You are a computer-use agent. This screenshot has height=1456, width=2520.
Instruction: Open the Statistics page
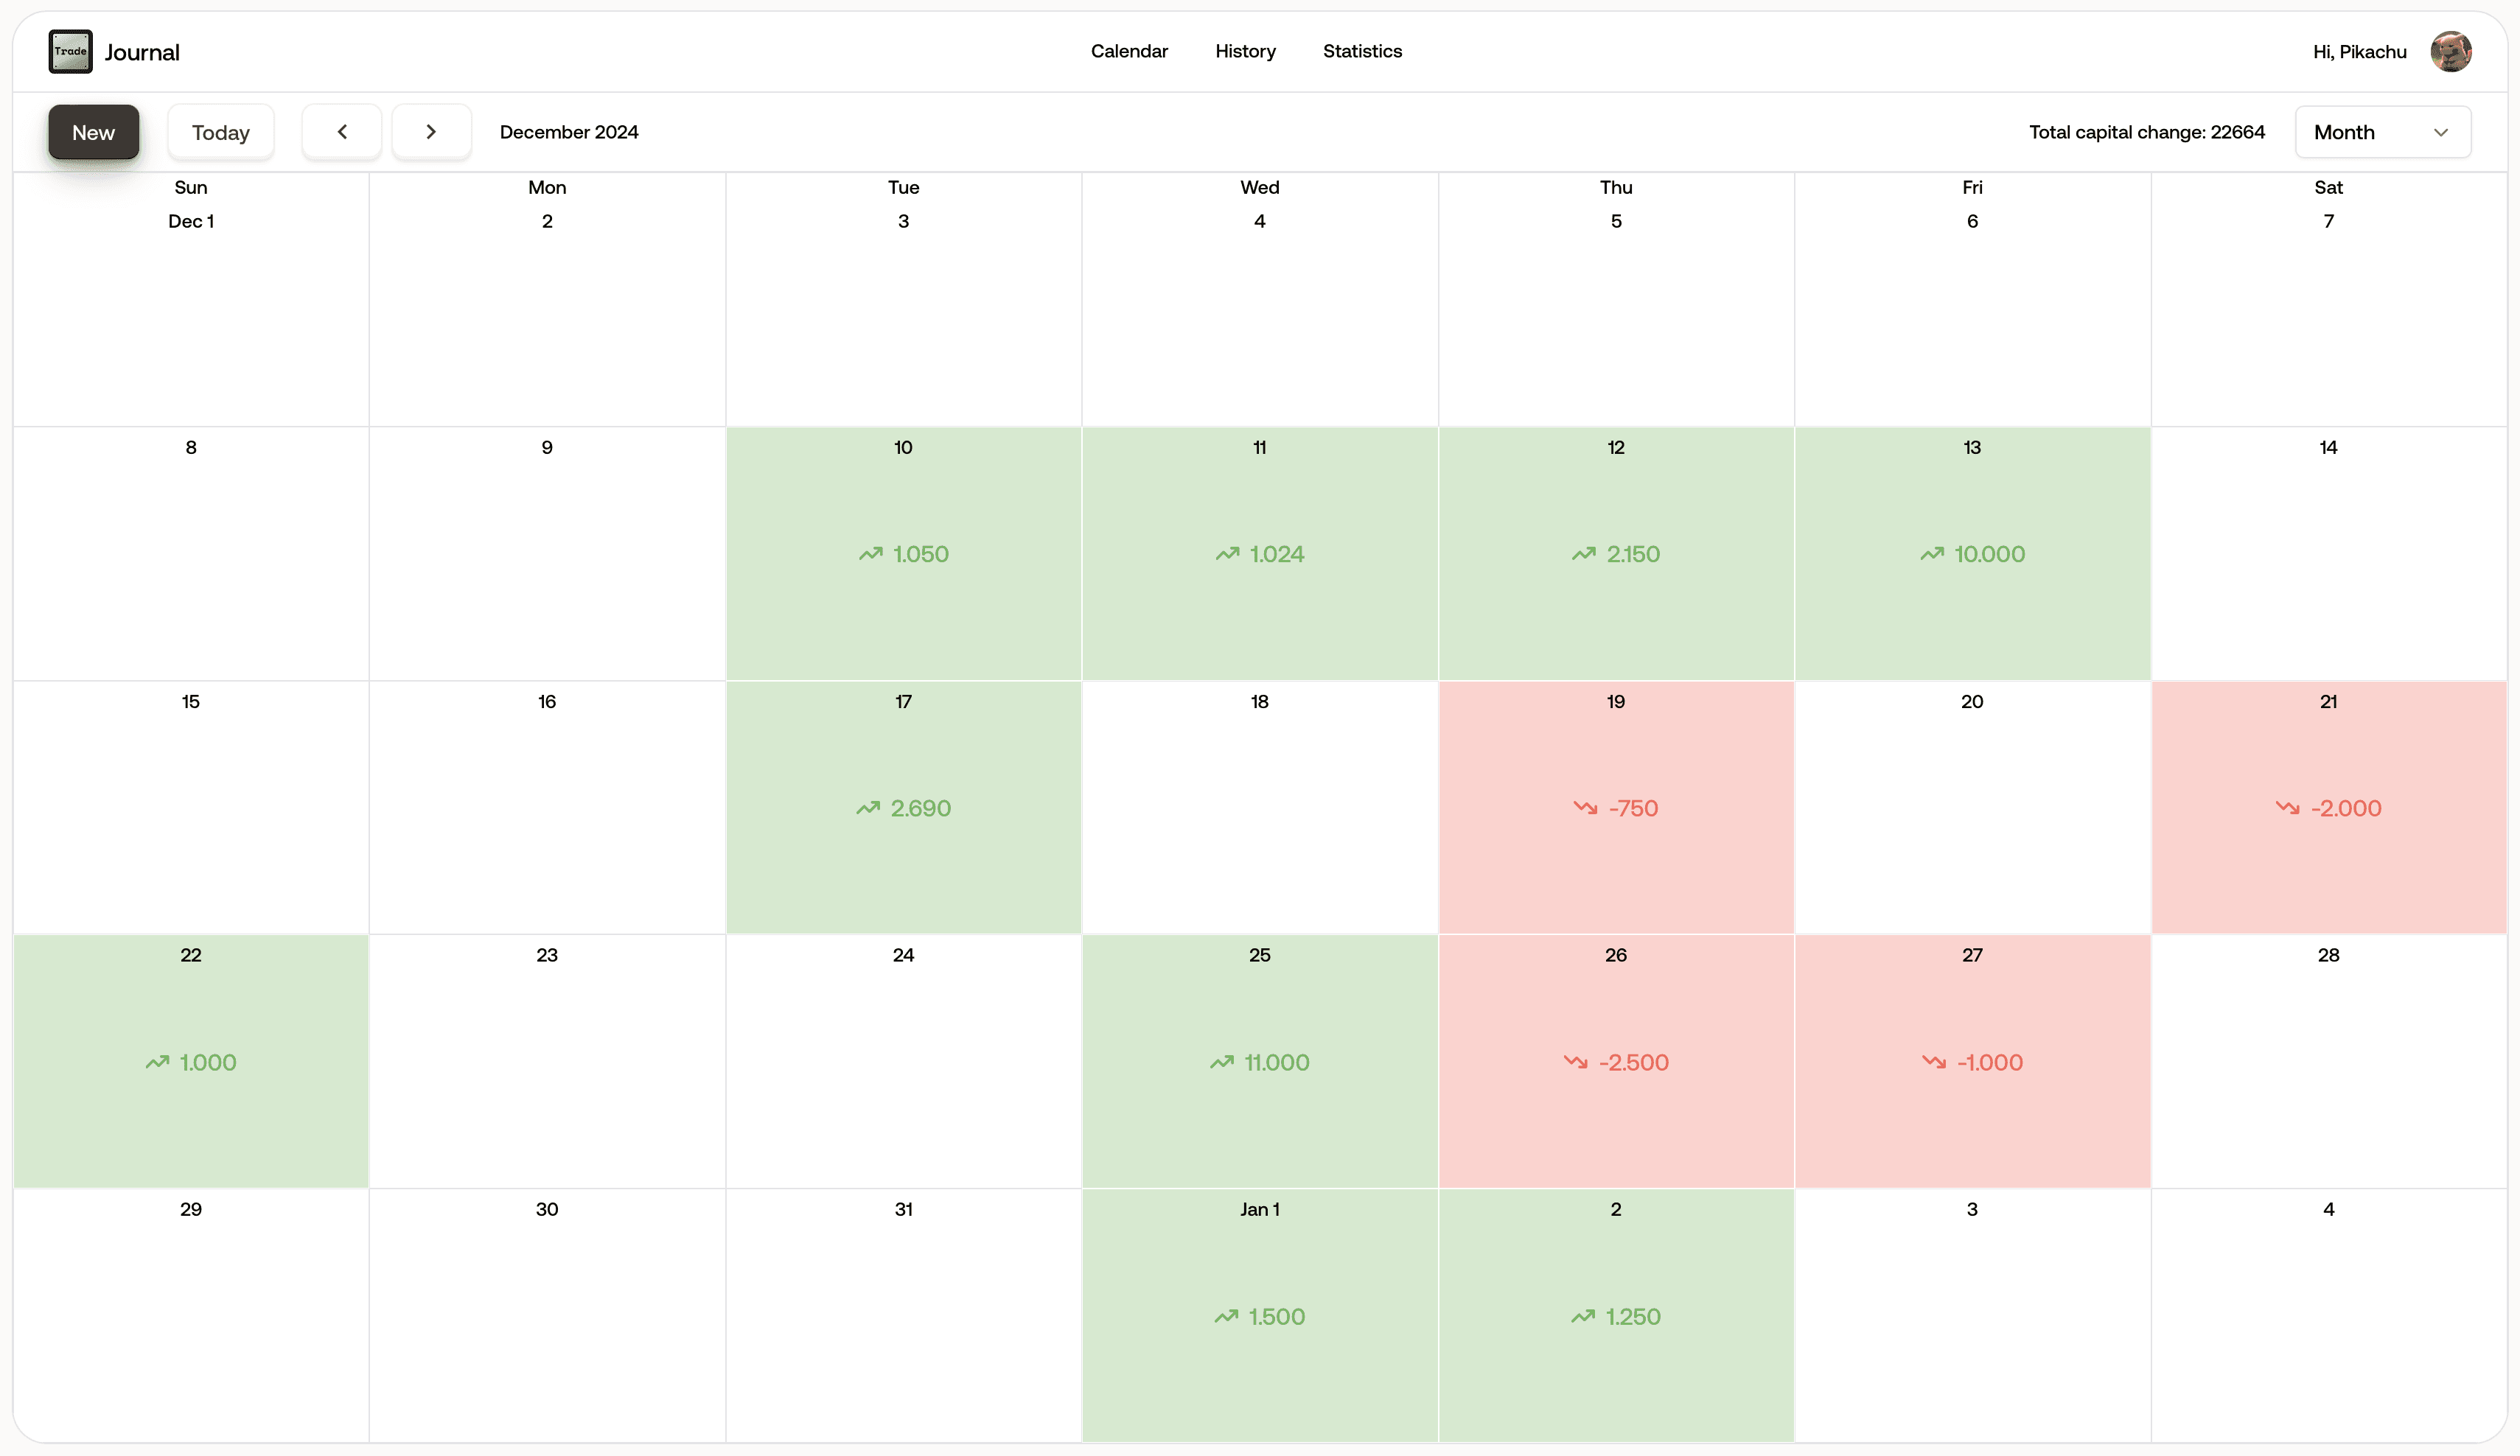pyautogui.click(x=1362, y=51)
